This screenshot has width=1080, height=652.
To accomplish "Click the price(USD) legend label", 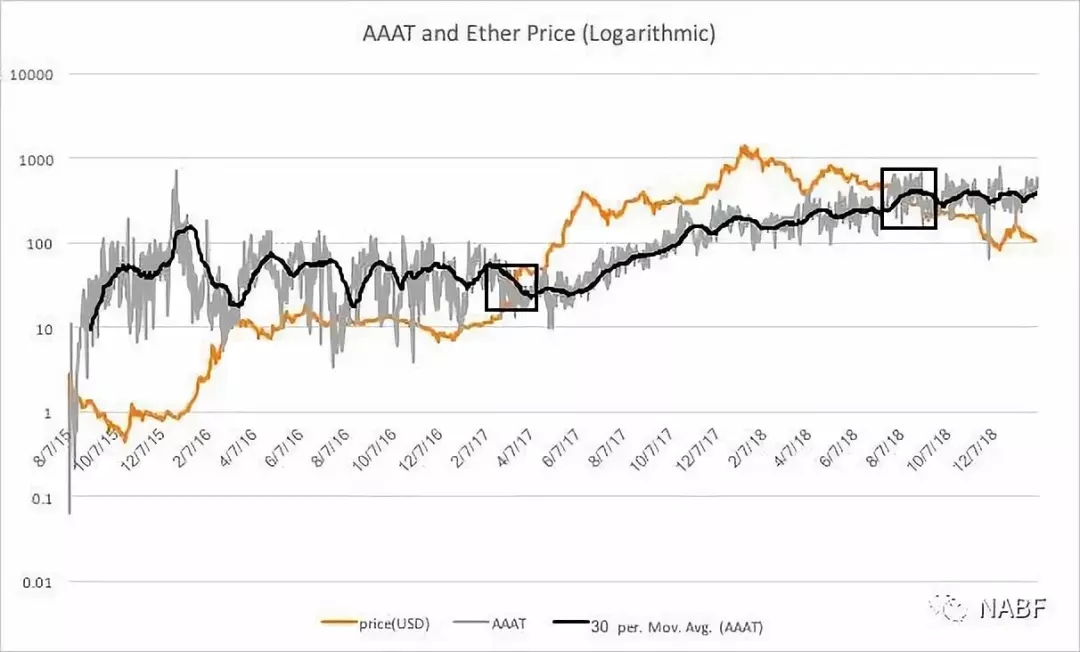I will click(x=394, y=624).
